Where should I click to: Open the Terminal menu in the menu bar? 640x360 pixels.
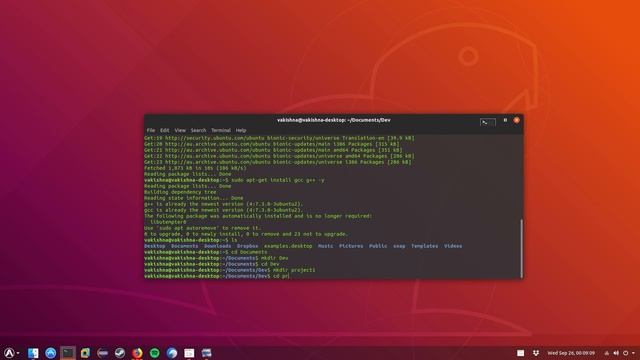coord(221,130)
